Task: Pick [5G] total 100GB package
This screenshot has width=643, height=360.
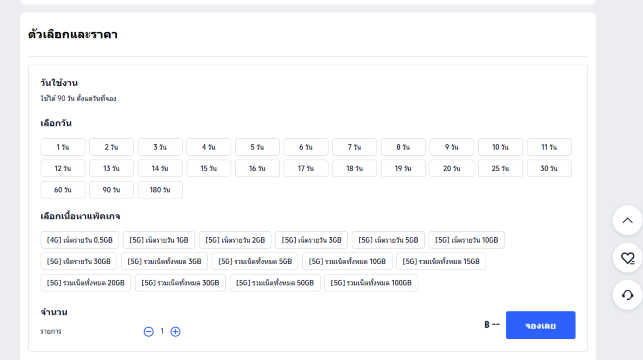Action: pyautogui.click(x=371, y=283)
